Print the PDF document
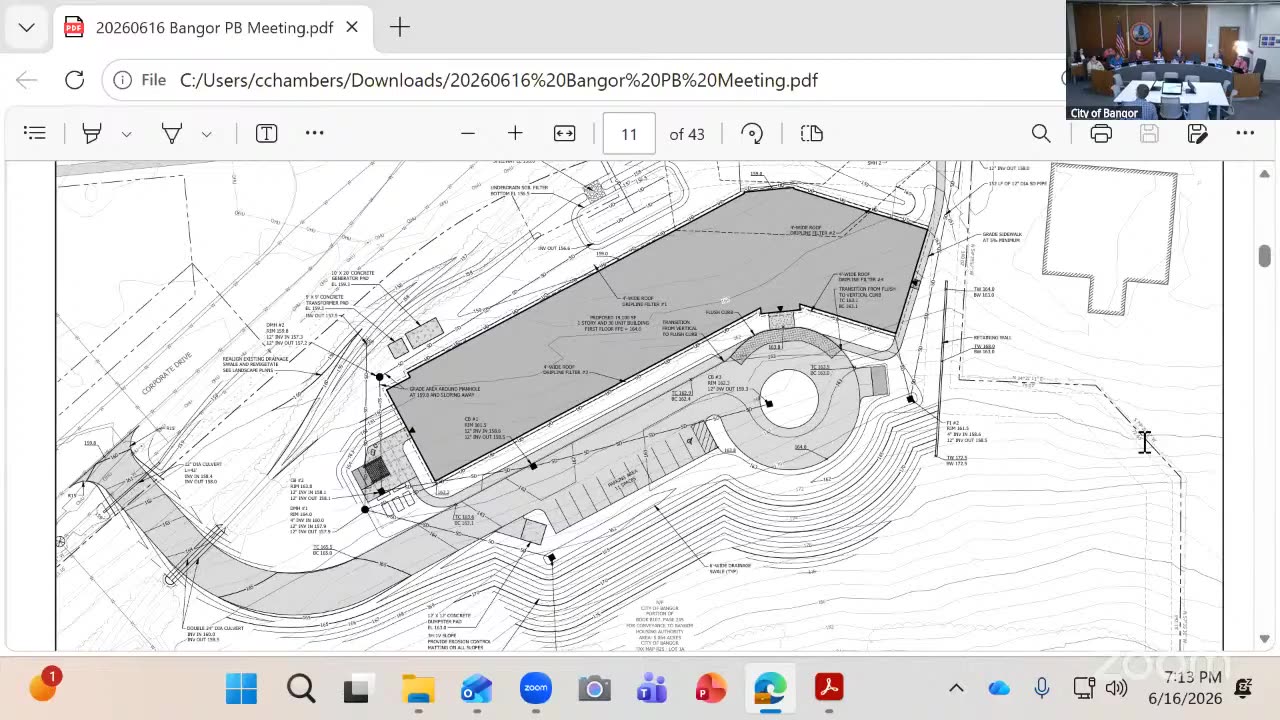 point(1101,133)
